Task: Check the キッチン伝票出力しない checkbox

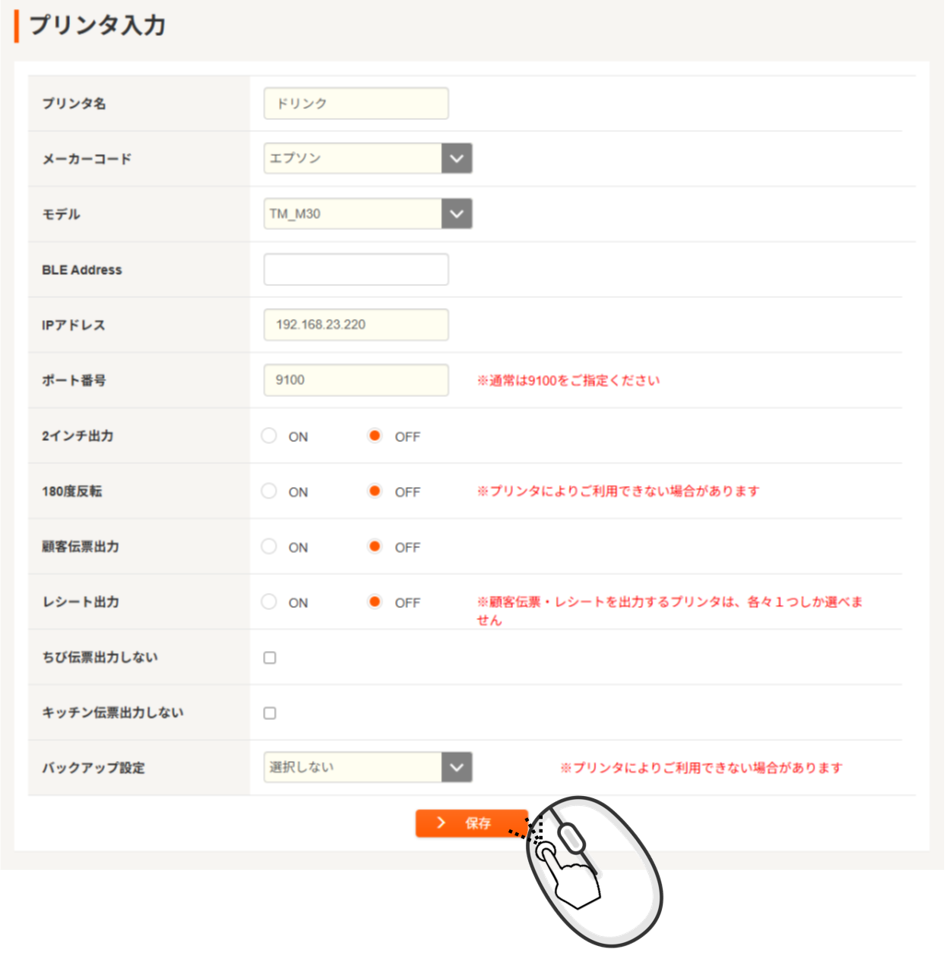Action: pos(270,712)
